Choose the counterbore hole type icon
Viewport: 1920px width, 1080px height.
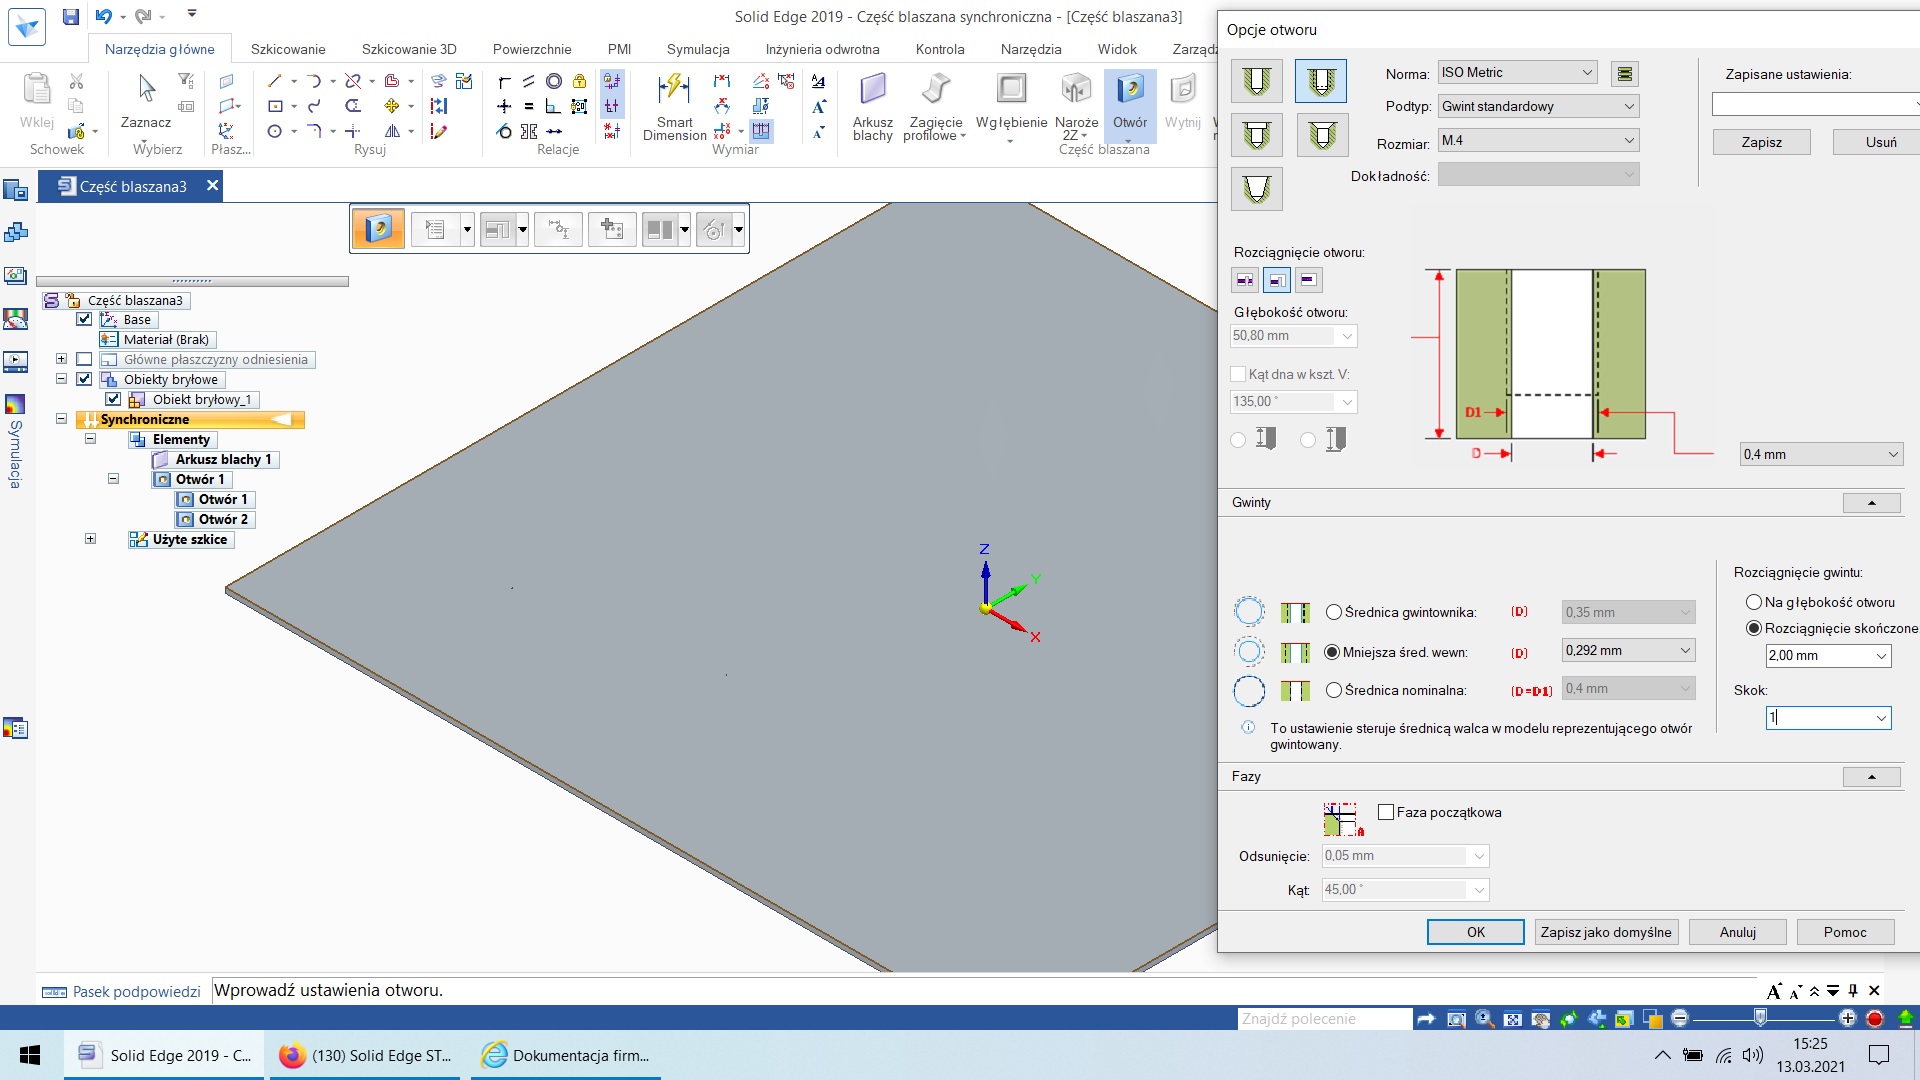(1256, 135)
